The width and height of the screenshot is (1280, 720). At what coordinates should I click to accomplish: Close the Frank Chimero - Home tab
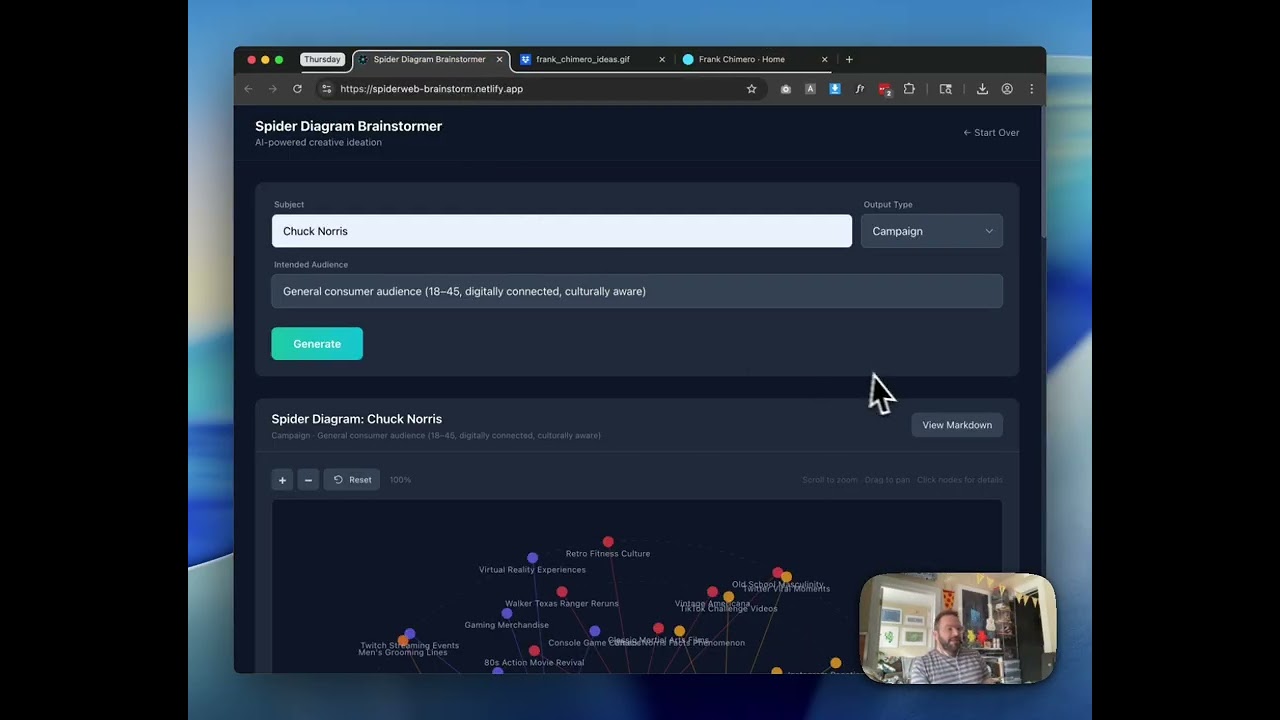825,59
